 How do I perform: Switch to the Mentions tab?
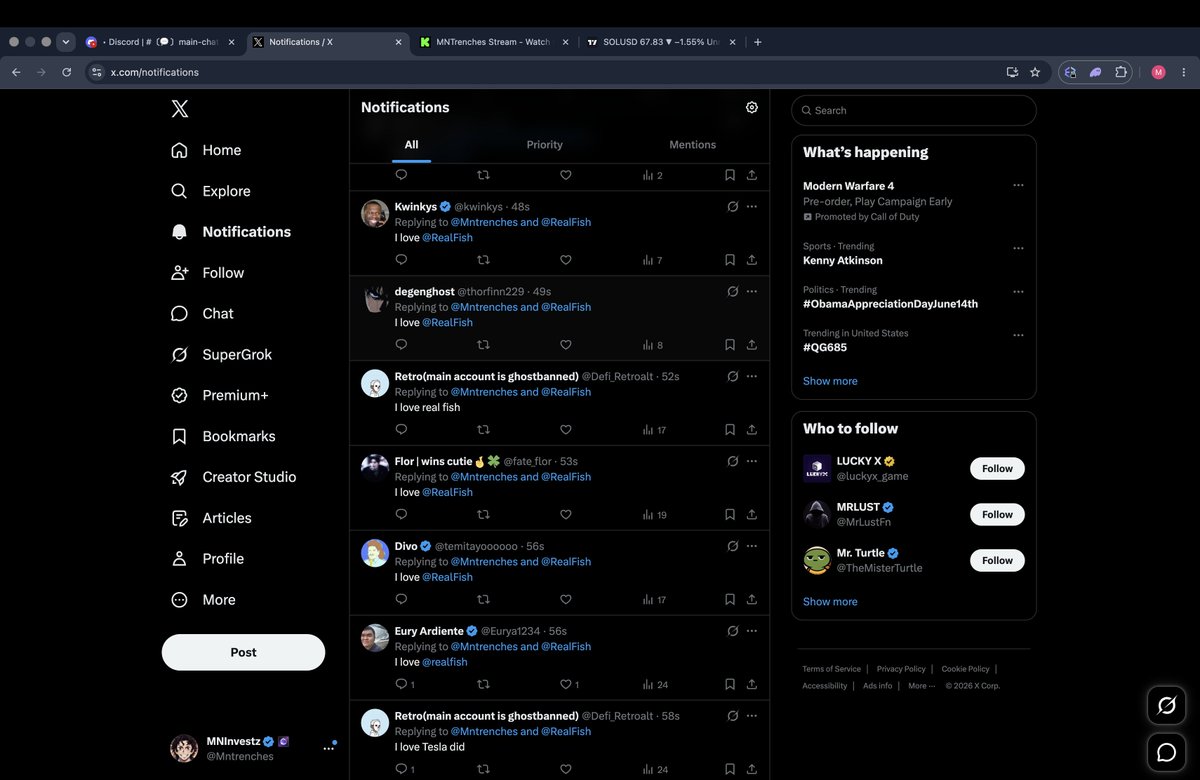click(x=692, y=145)
